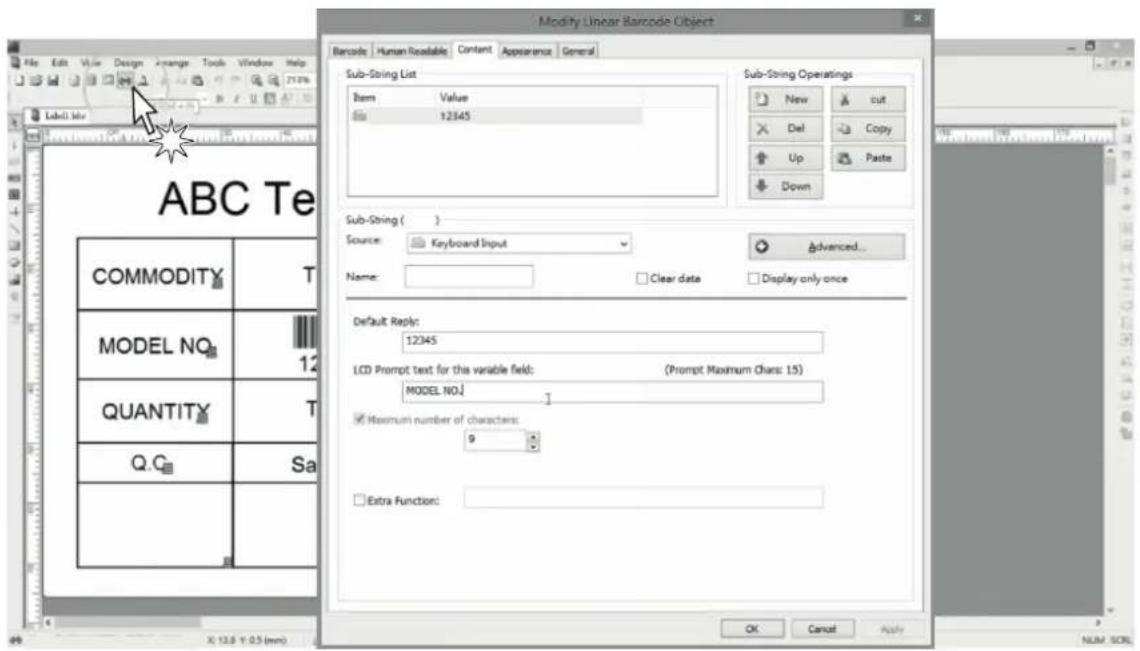
Task: Click the cut sub-string button
Action: point(868,100)
